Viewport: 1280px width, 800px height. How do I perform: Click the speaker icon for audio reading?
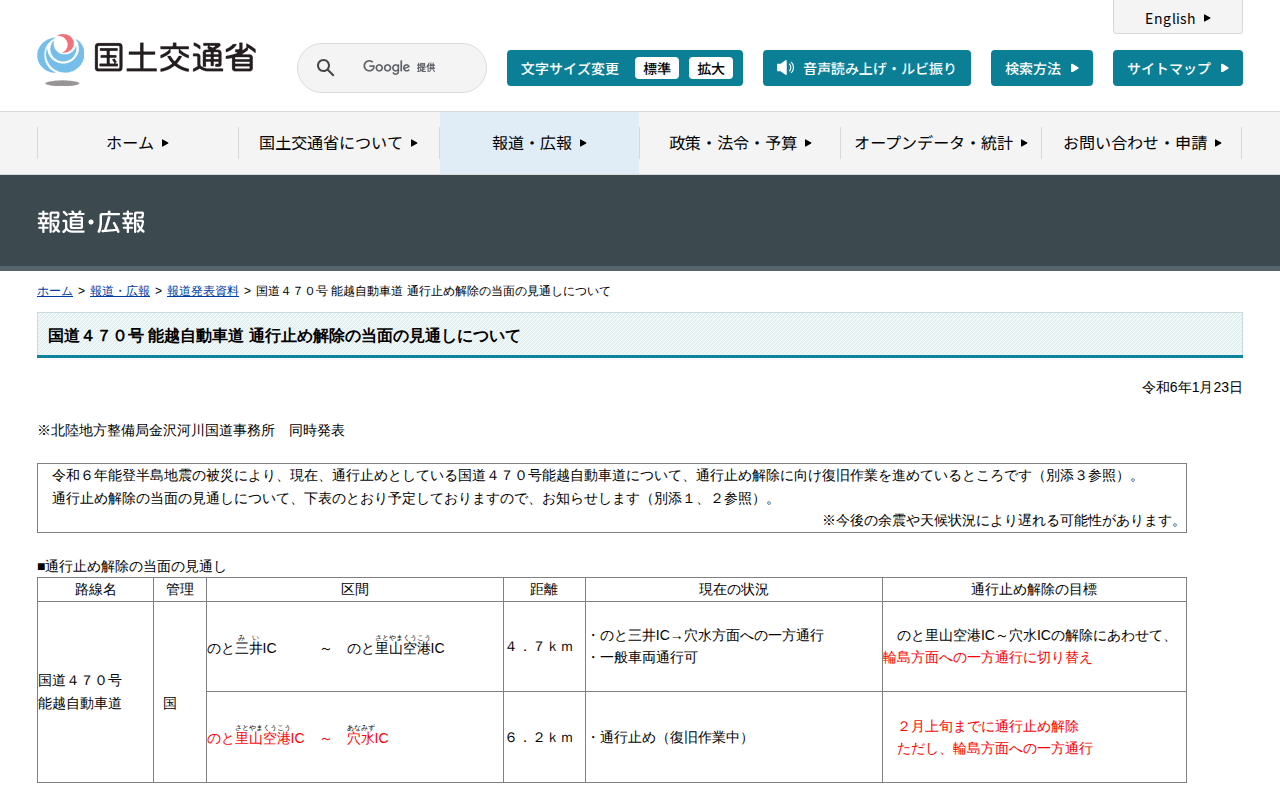pos(785,68)
